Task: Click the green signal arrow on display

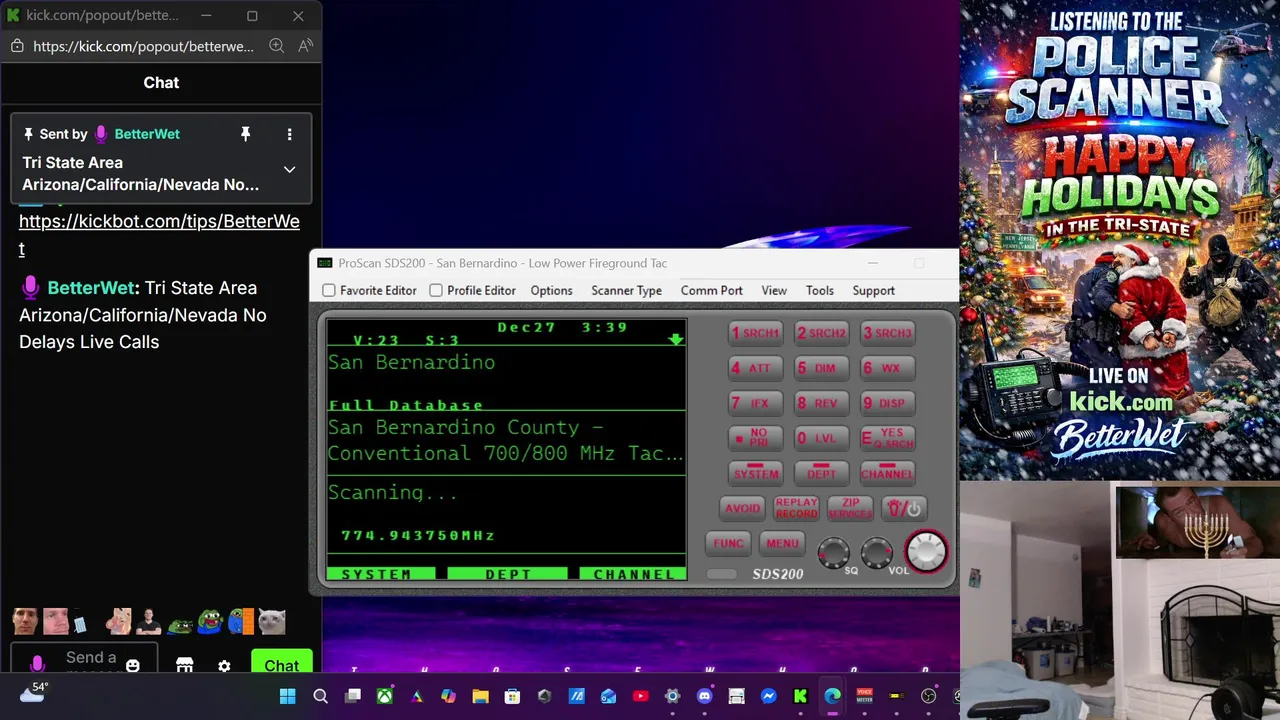Action: [676, 339]
